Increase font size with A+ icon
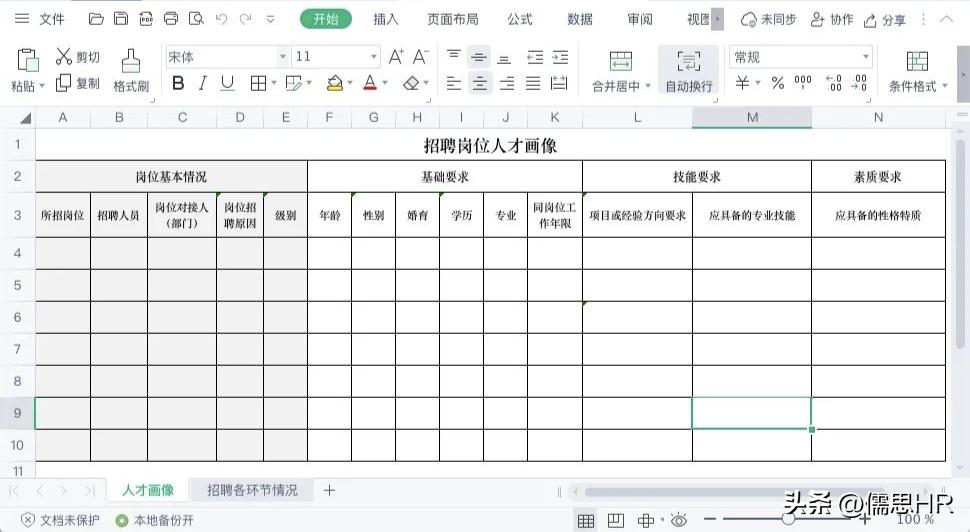970x532 pixels. point(396,57)
